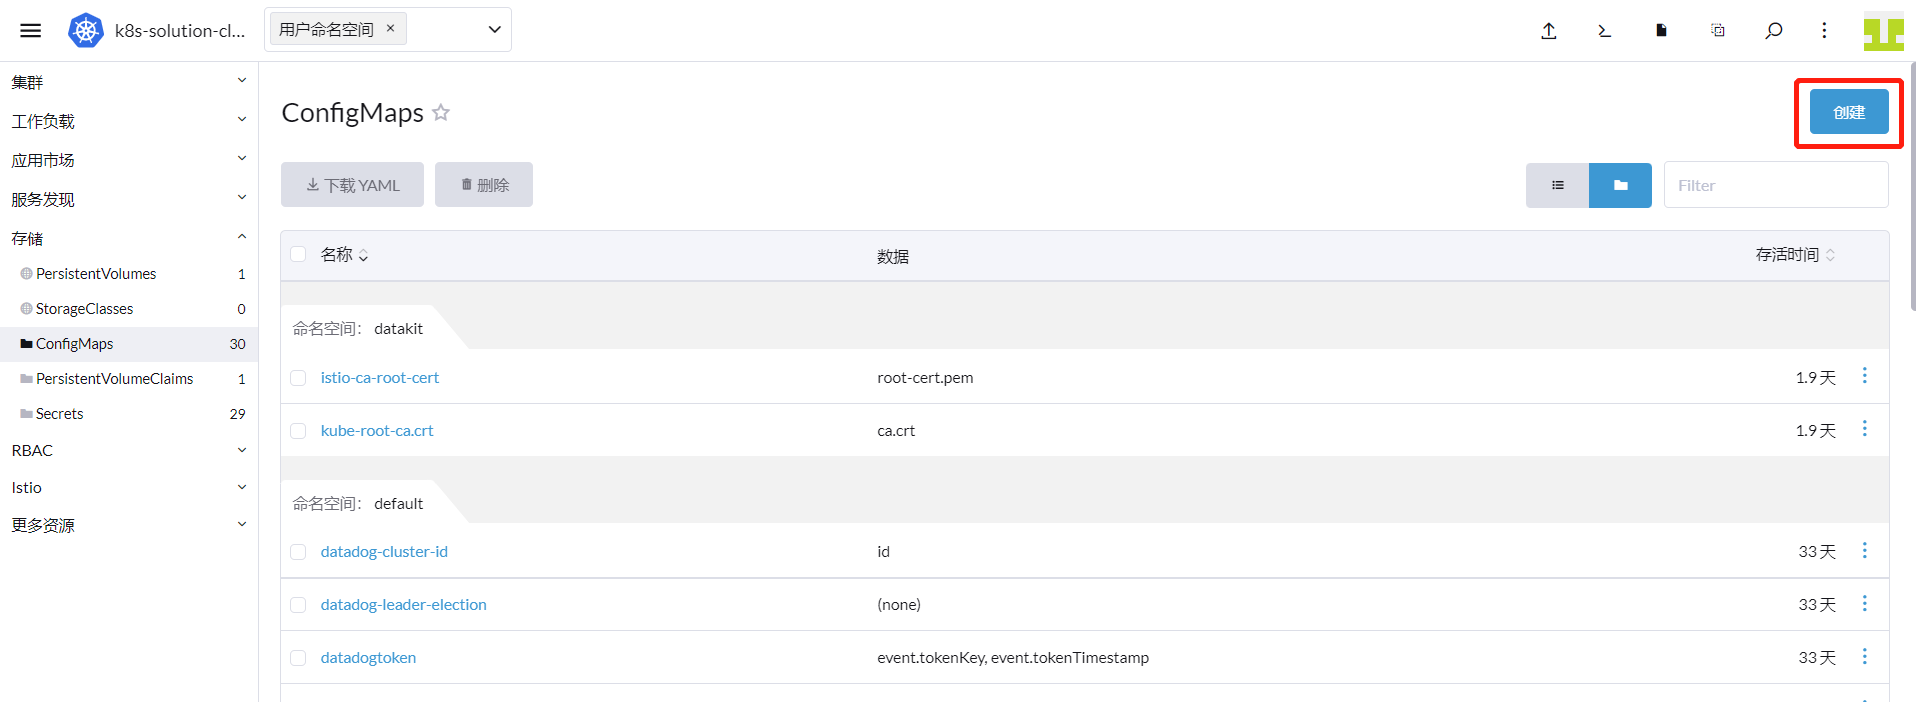Expand the namespace selector dropdown arrow
The height and width of the screenshot is (702, 1916).
point(494,30)
